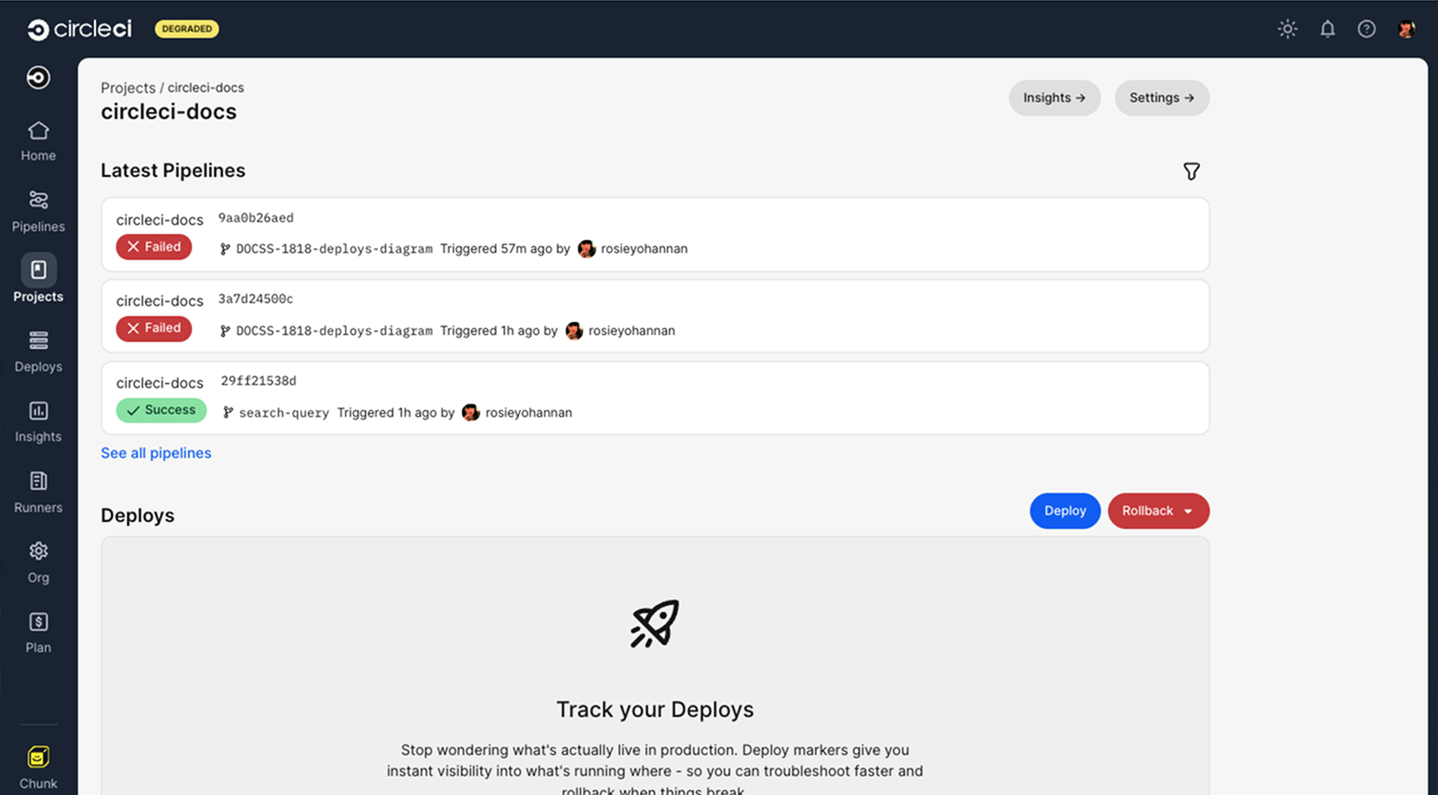Navigate to Runners via sidebar icon

tap(38, 492)
